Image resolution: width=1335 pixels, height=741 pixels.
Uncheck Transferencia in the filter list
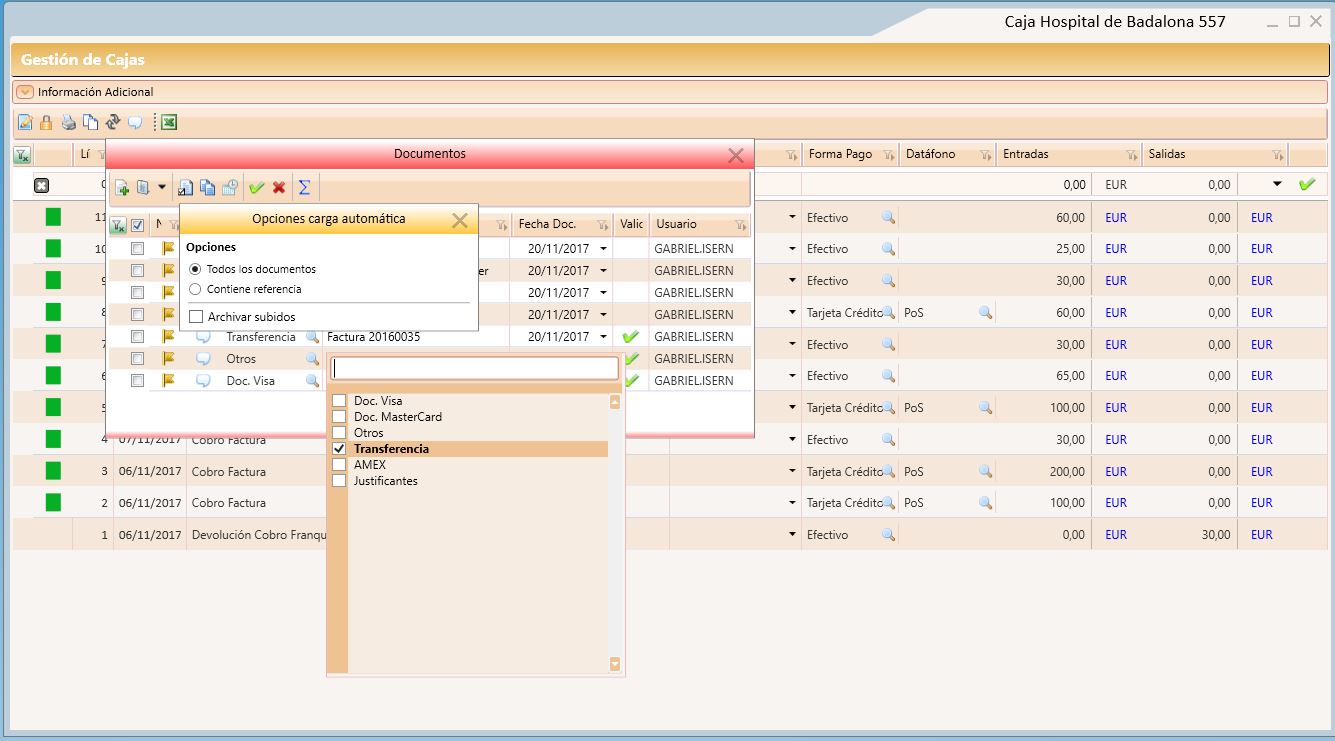coord(339,449)
